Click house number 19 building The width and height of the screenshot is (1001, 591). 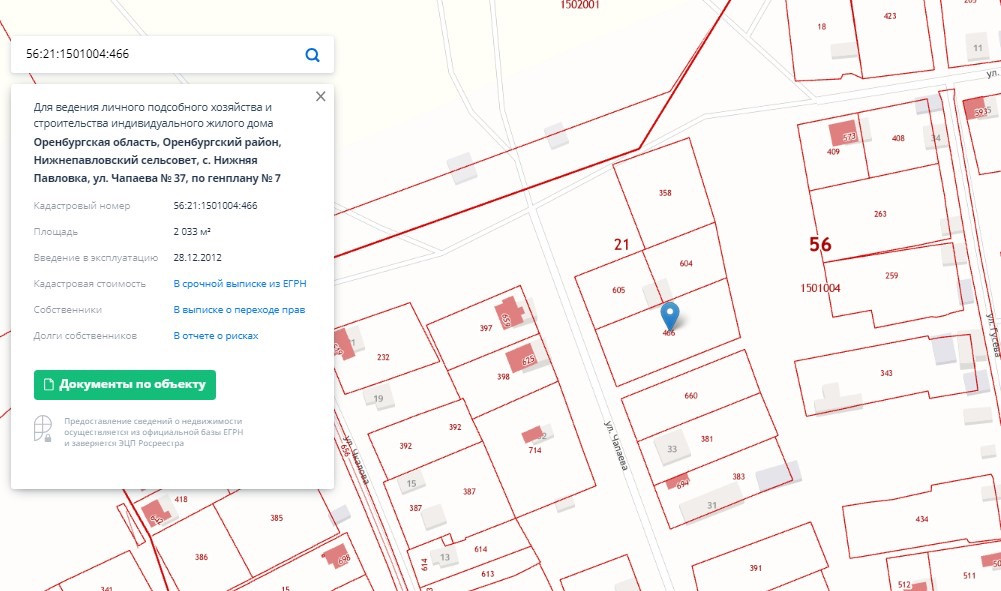point(379,398)
